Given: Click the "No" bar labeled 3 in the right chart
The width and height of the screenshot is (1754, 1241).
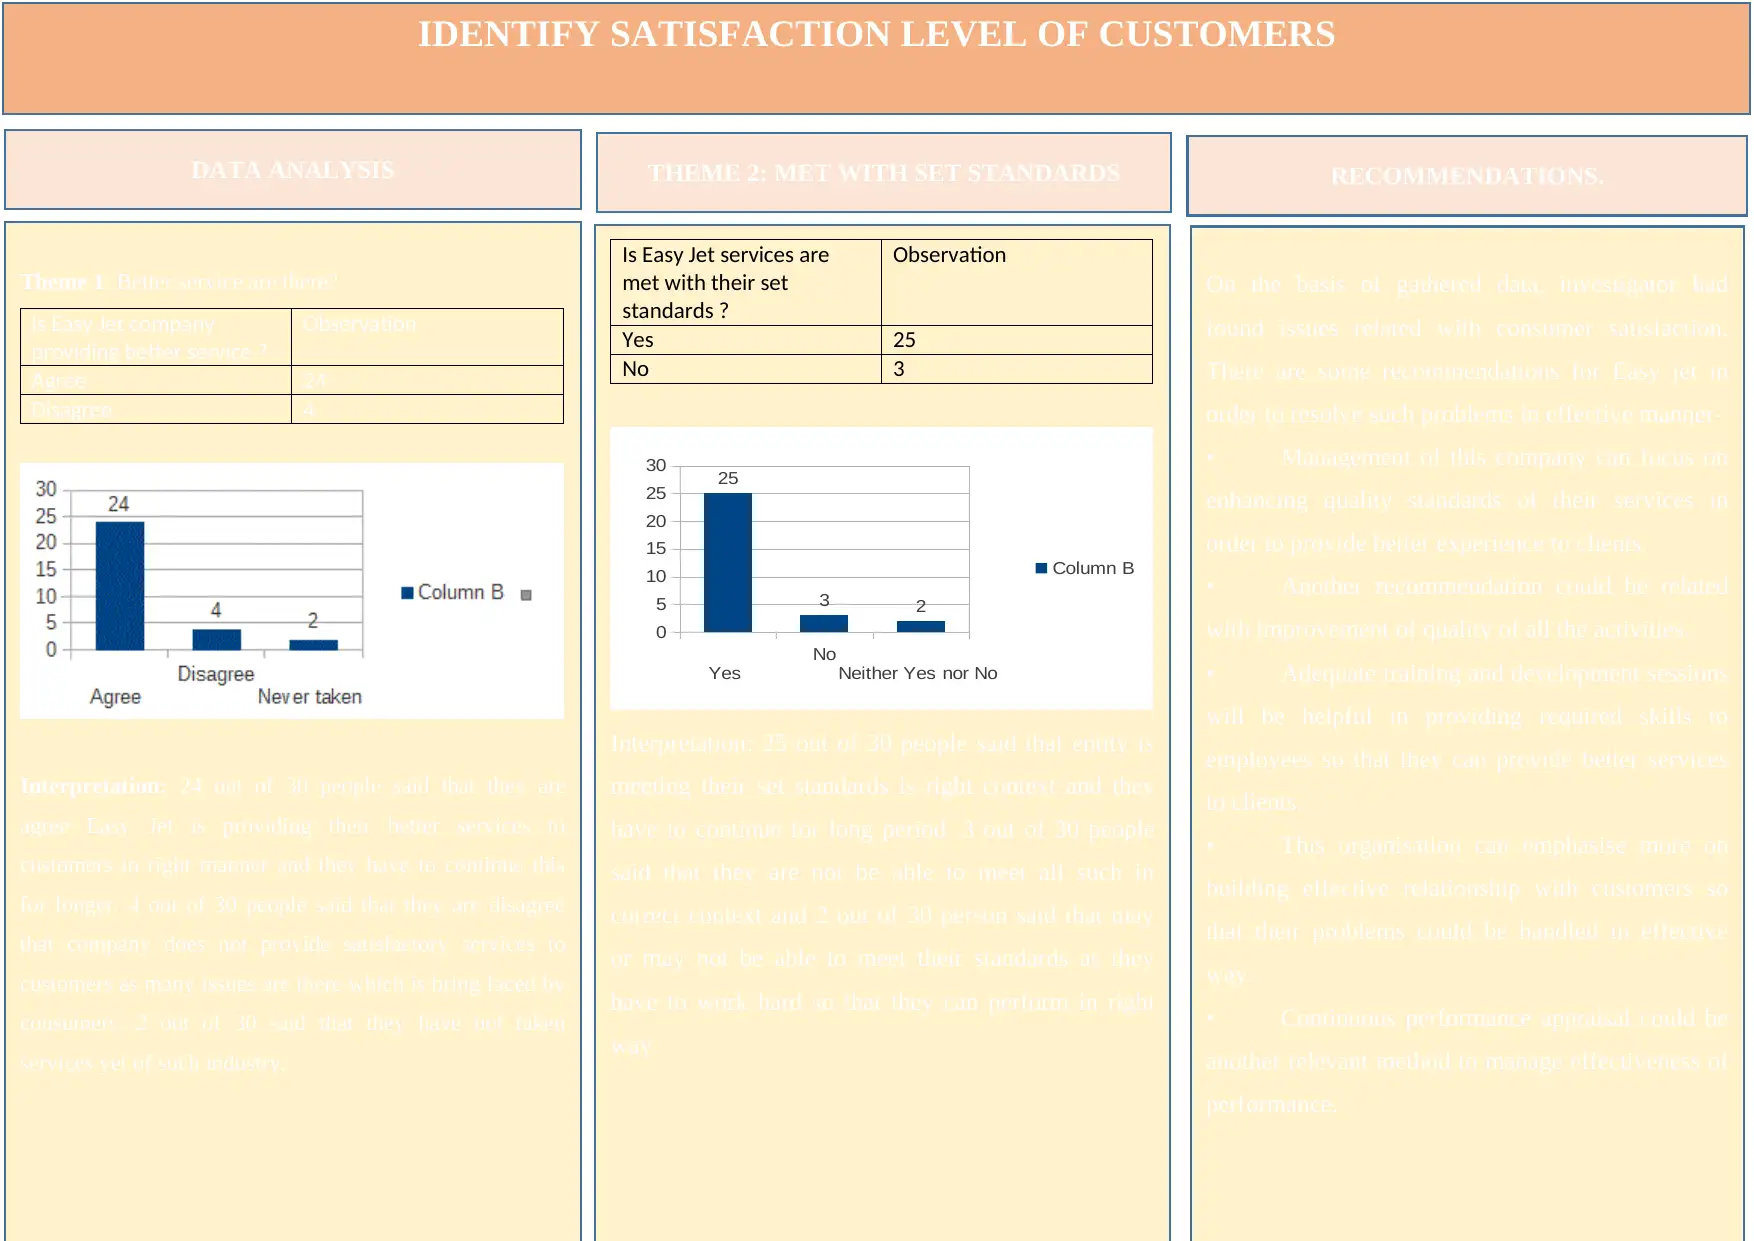Looking at the screenshot, I should 824,623.
